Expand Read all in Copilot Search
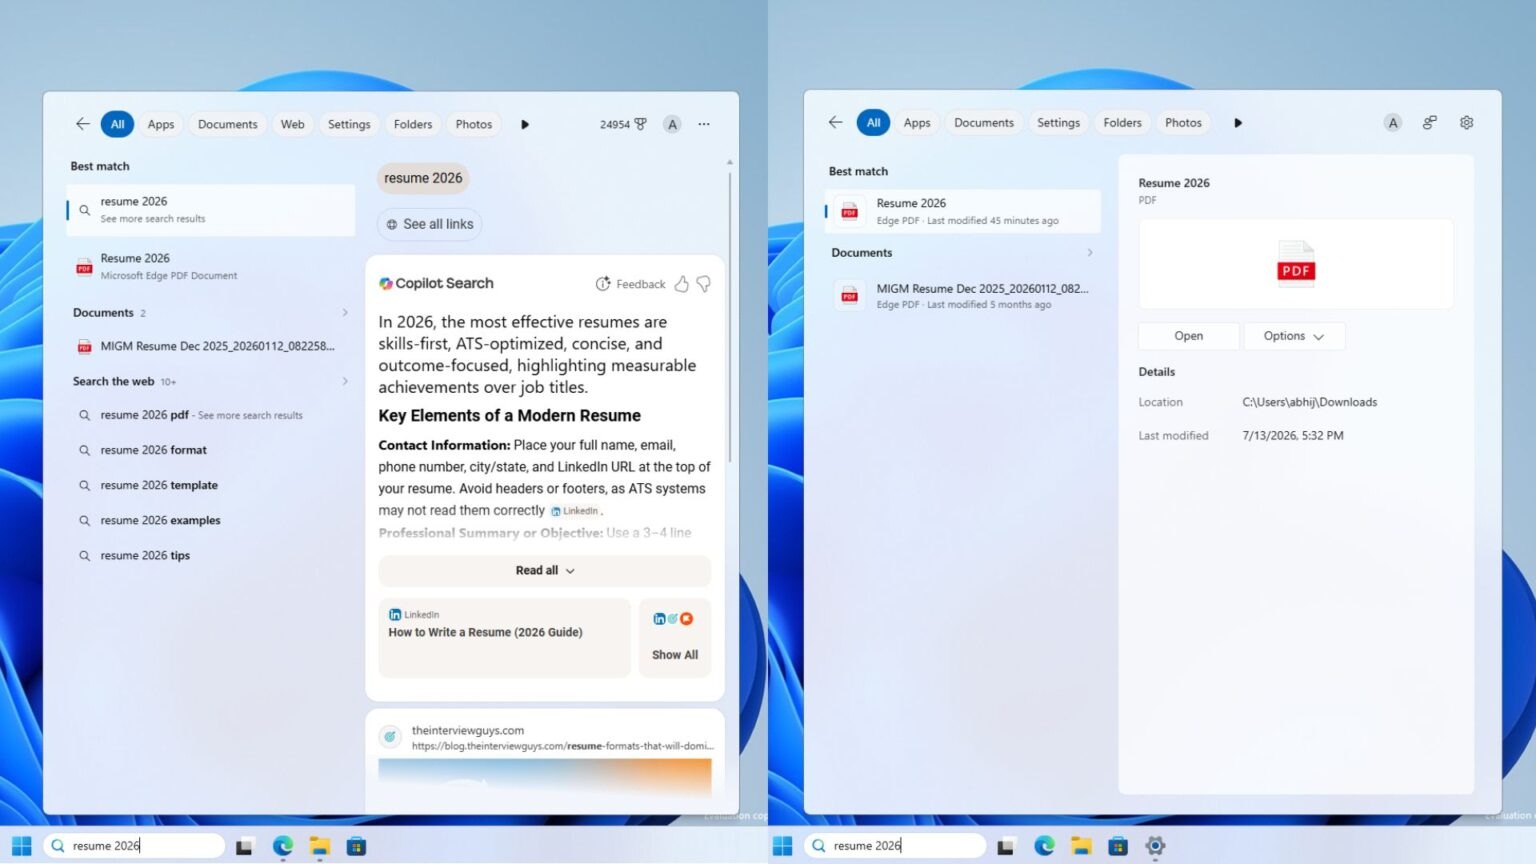1536x864 pixels. (x=544, y=570)
